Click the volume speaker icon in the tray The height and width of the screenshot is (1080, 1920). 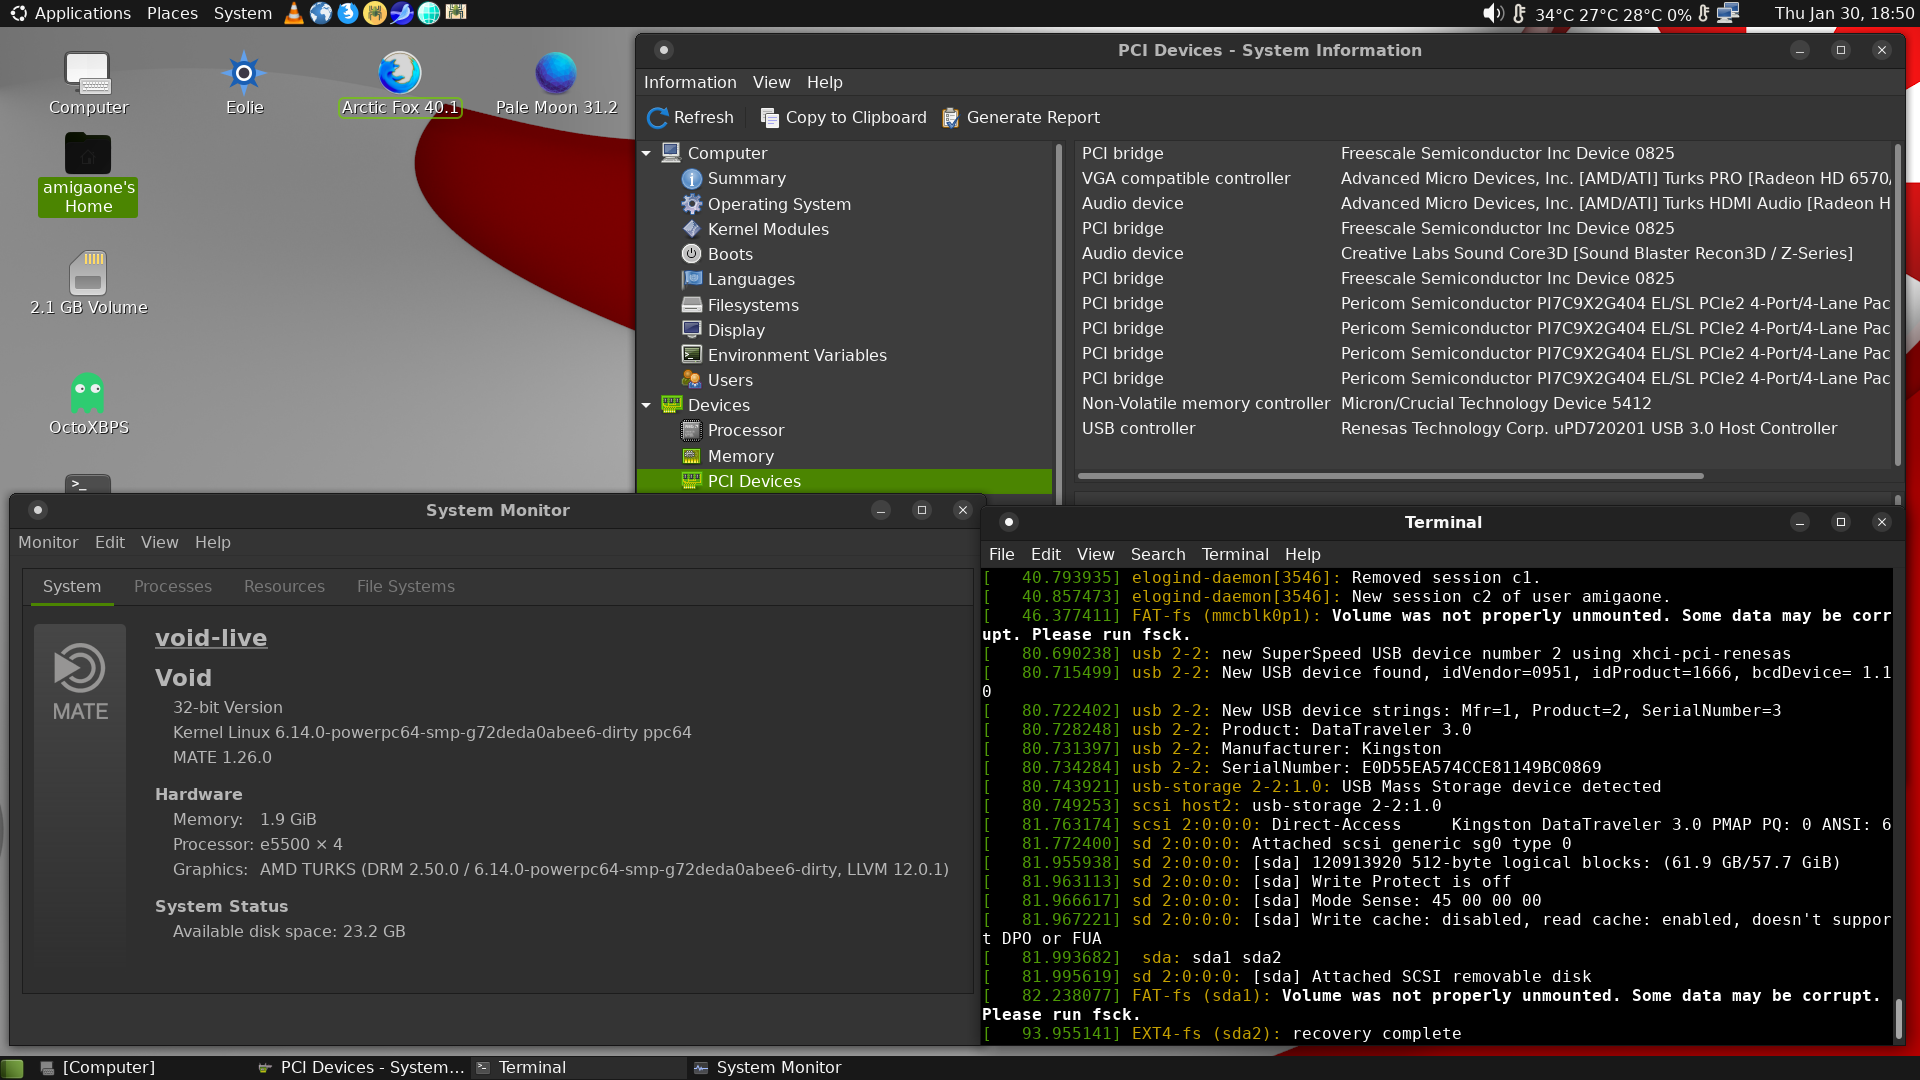(1493, 13)
